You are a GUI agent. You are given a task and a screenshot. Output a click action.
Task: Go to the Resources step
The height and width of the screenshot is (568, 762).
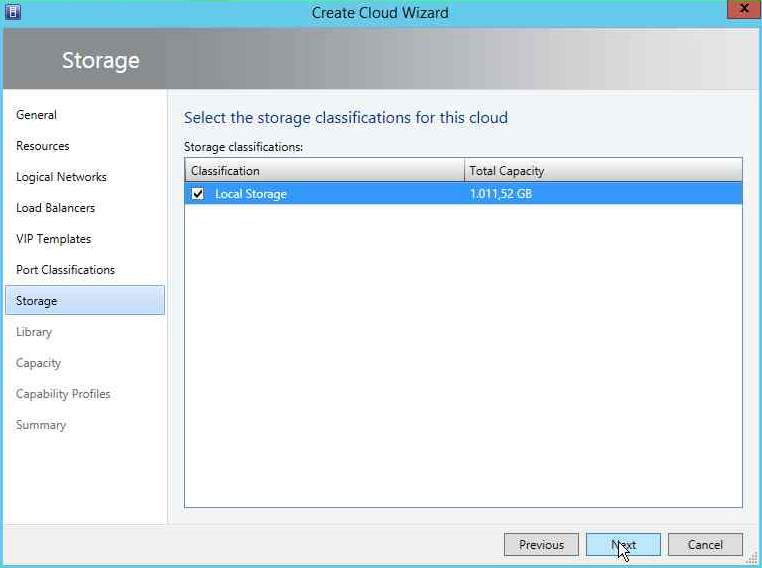pos(43,146)
